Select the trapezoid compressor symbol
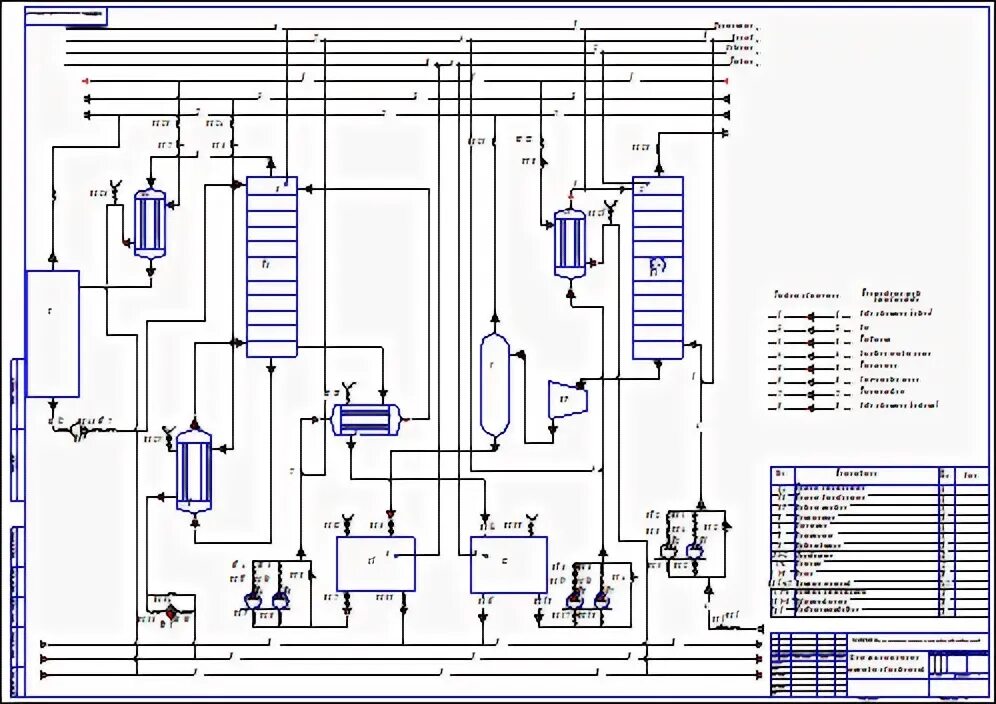This screenshot has height=704, width=996. tap(568, 400)
